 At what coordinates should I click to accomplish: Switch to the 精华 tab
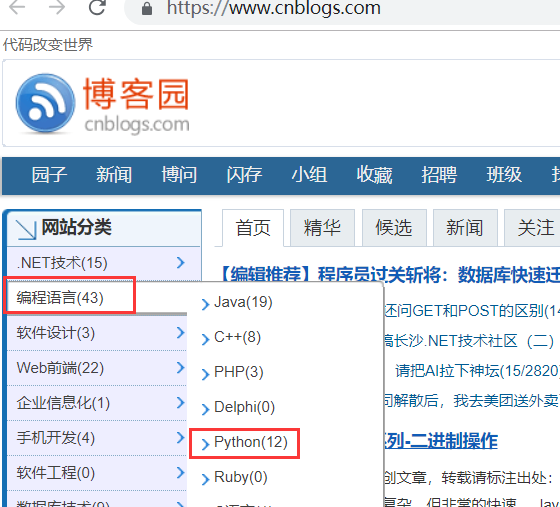click(x=322, y=228)
